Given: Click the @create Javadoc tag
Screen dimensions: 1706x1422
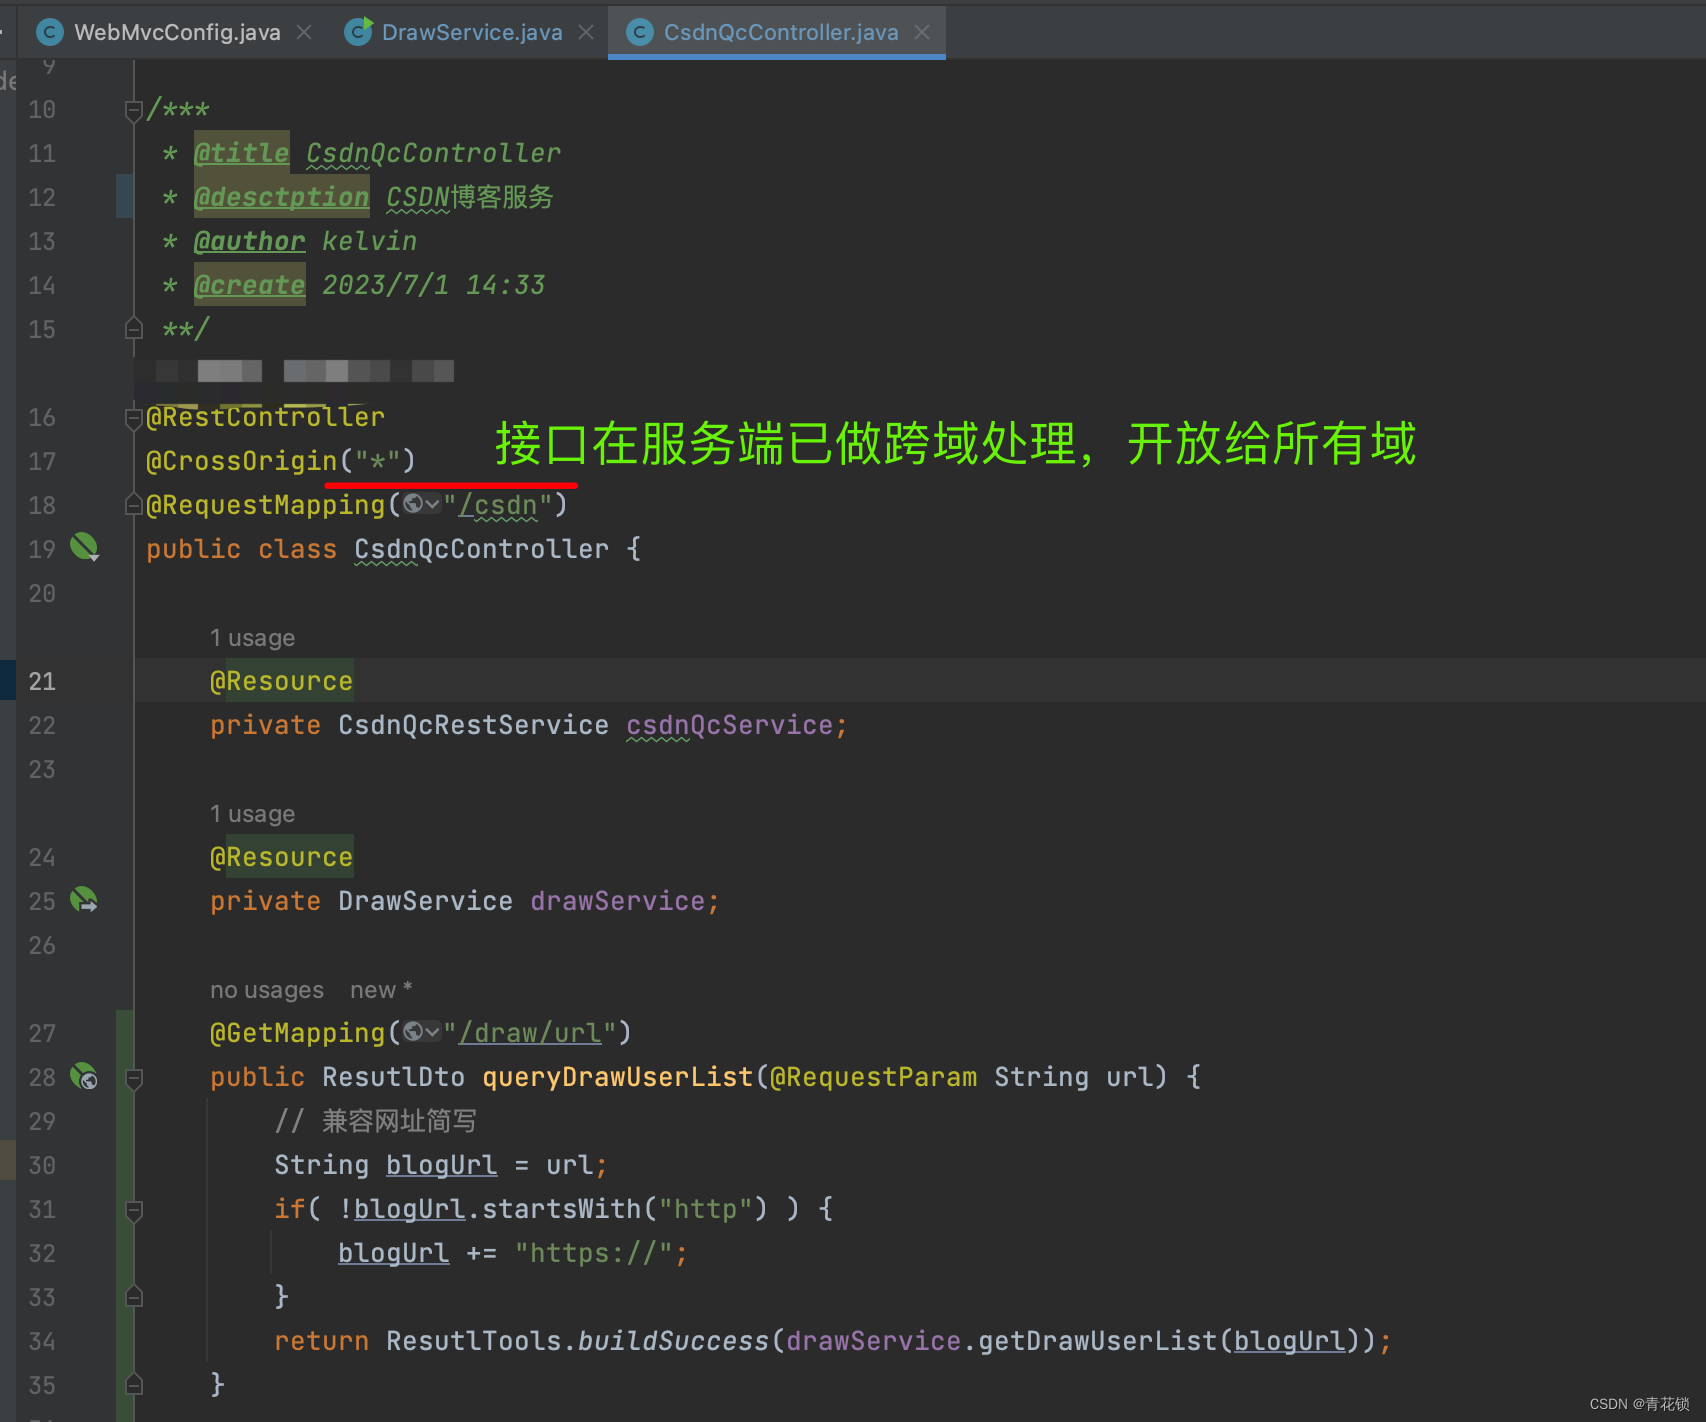Looking at the screenshot, I should (249, 285).
